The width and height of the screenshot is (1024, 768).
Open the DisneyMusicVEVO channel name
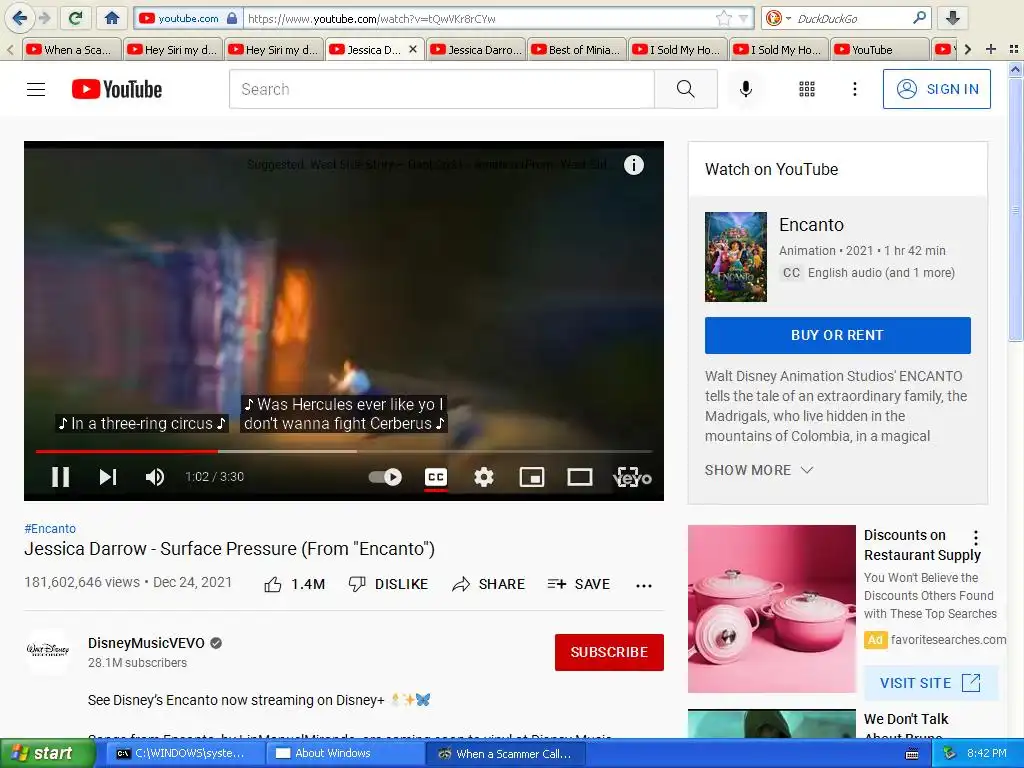pyautogui.click(x=146, y=643)
